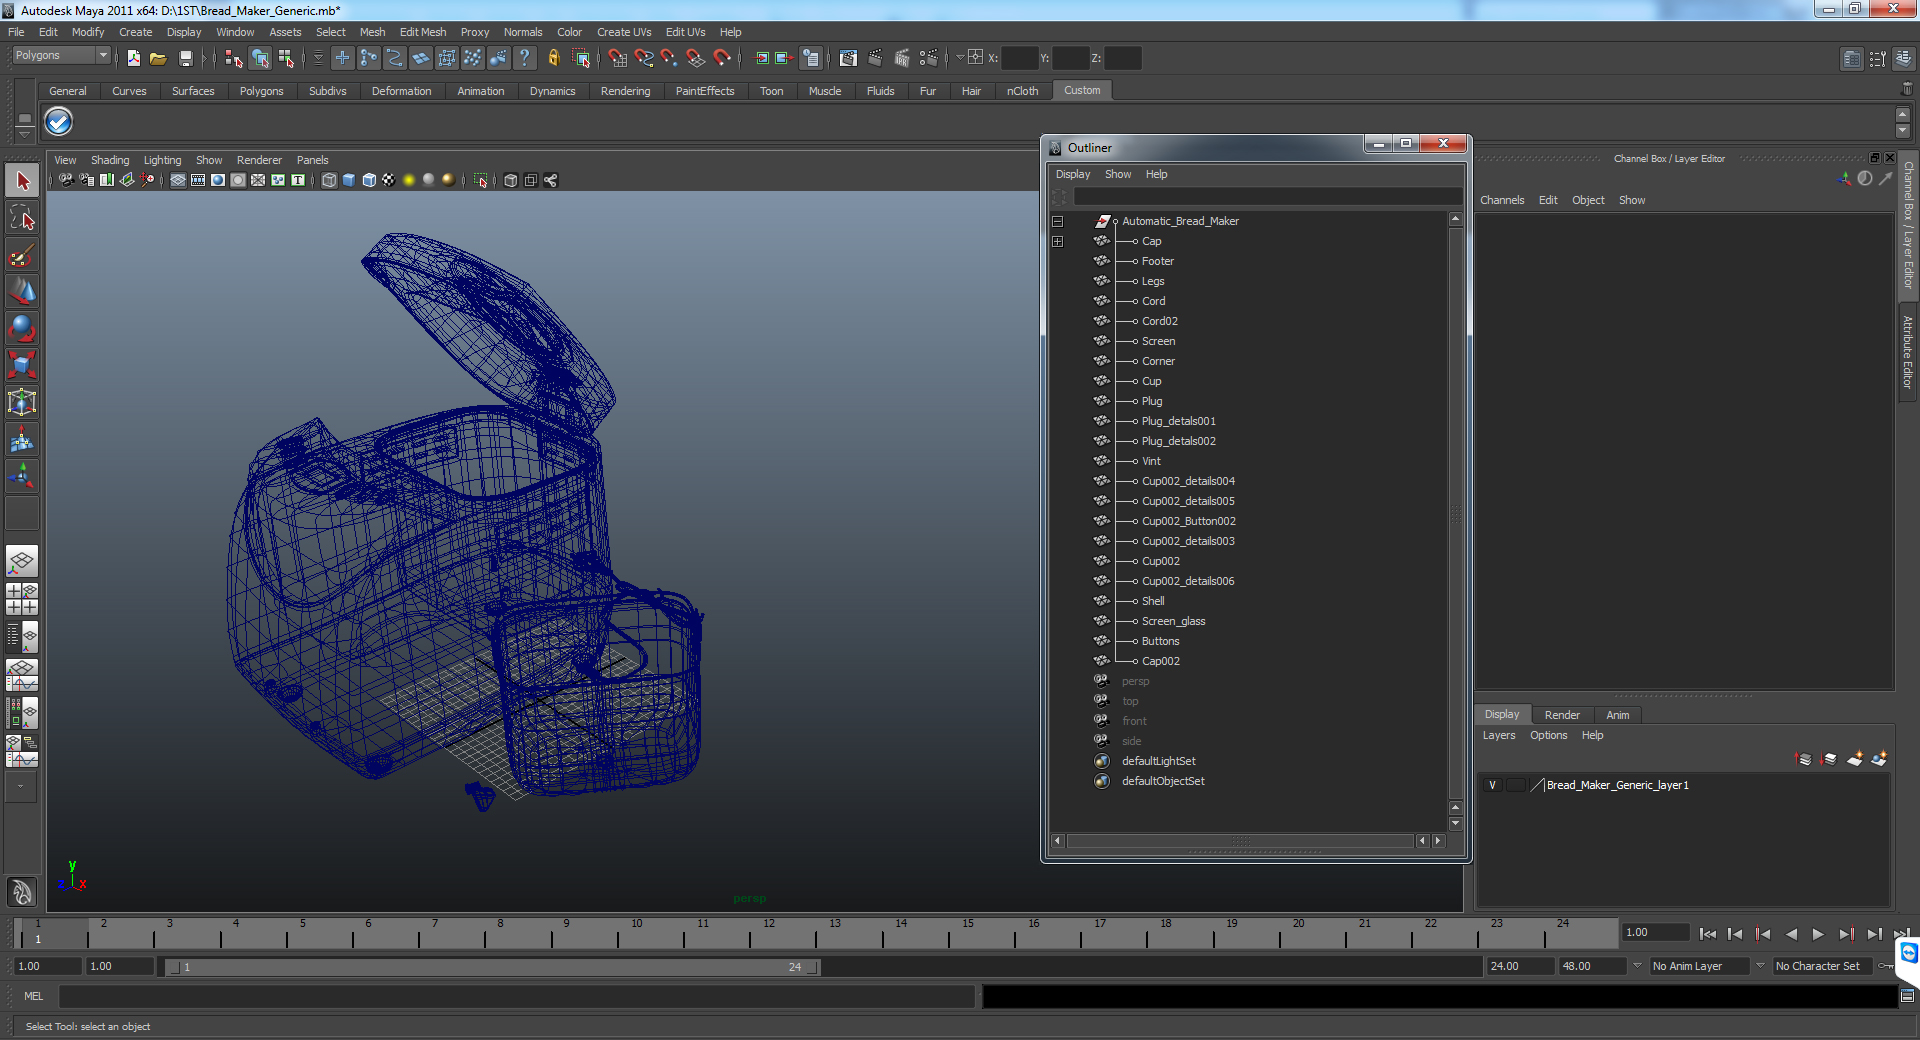Toggle wireframe display cube in viewport toolbar

coord(329,180)
